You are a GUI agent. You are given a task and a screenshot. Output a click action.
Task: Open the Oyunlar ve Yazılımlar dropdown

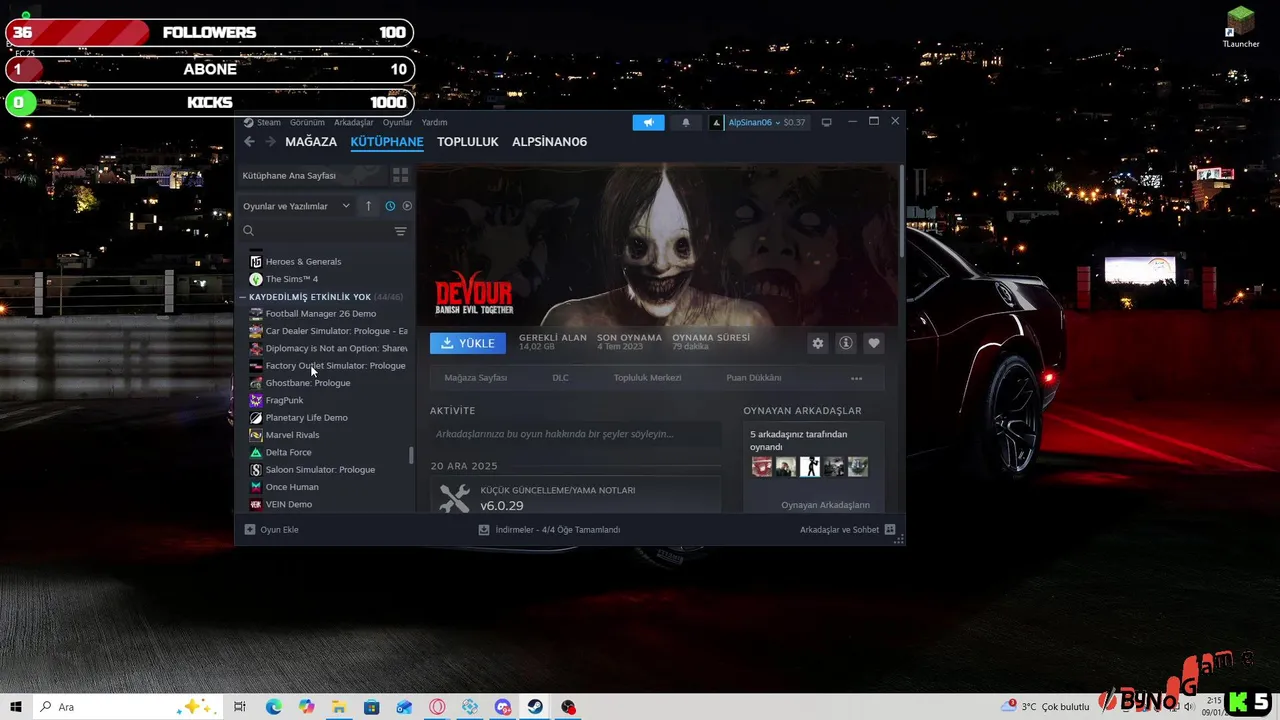click(297, 206)
